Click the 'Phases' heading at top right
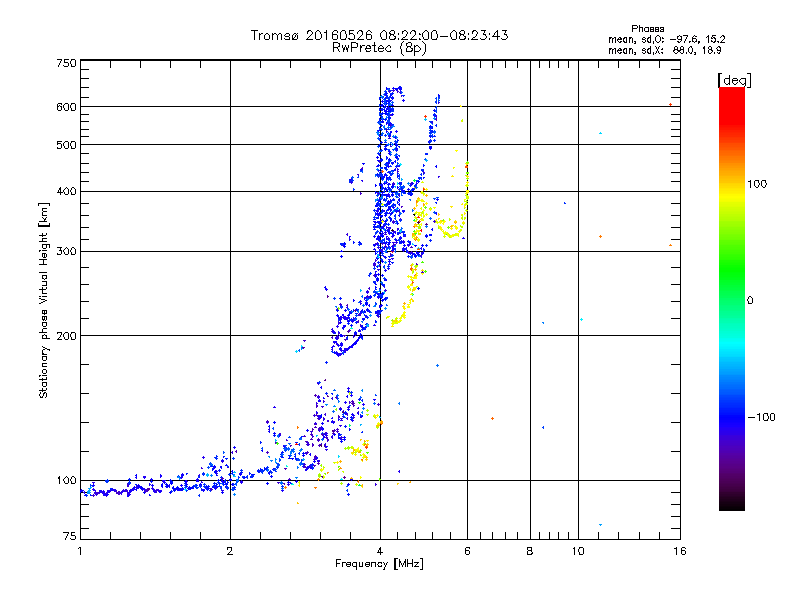Image resolution: width=800 pixels, height=600 pixels. (x=647, y=29)
